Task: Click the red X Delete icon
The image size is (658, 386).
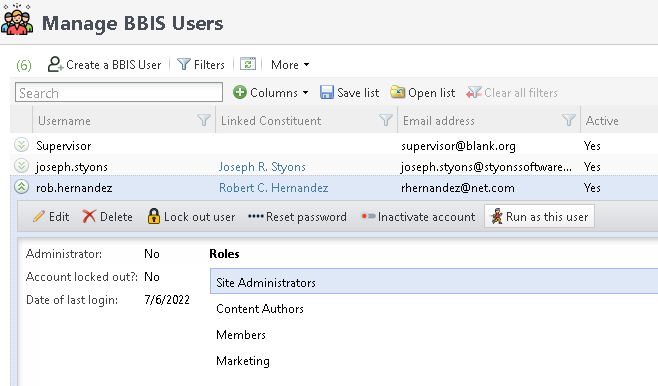Action: [x=89, y=216]
